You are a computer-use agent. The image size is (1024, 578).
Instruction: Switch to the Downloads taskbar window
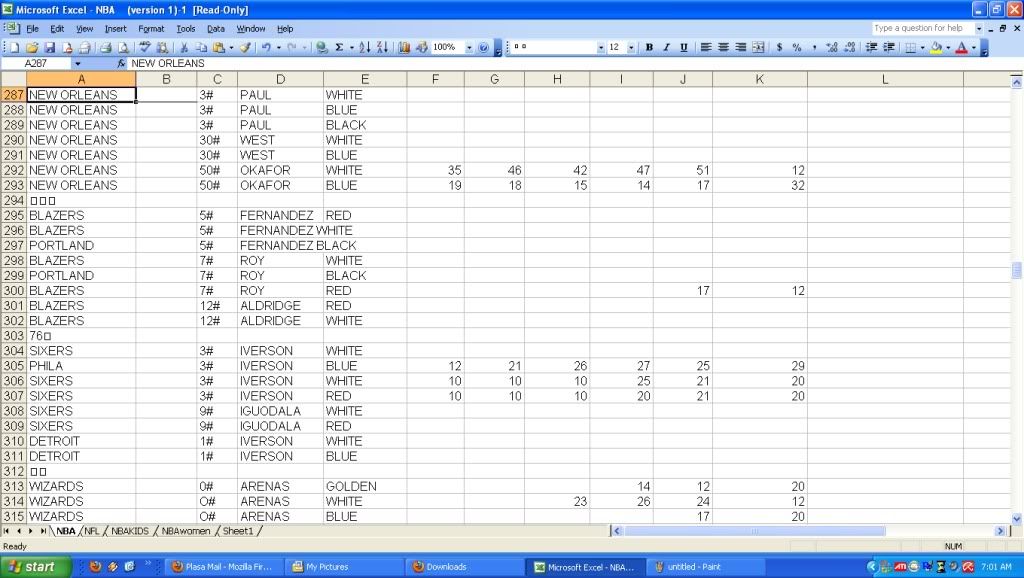[x=464, y=567]
